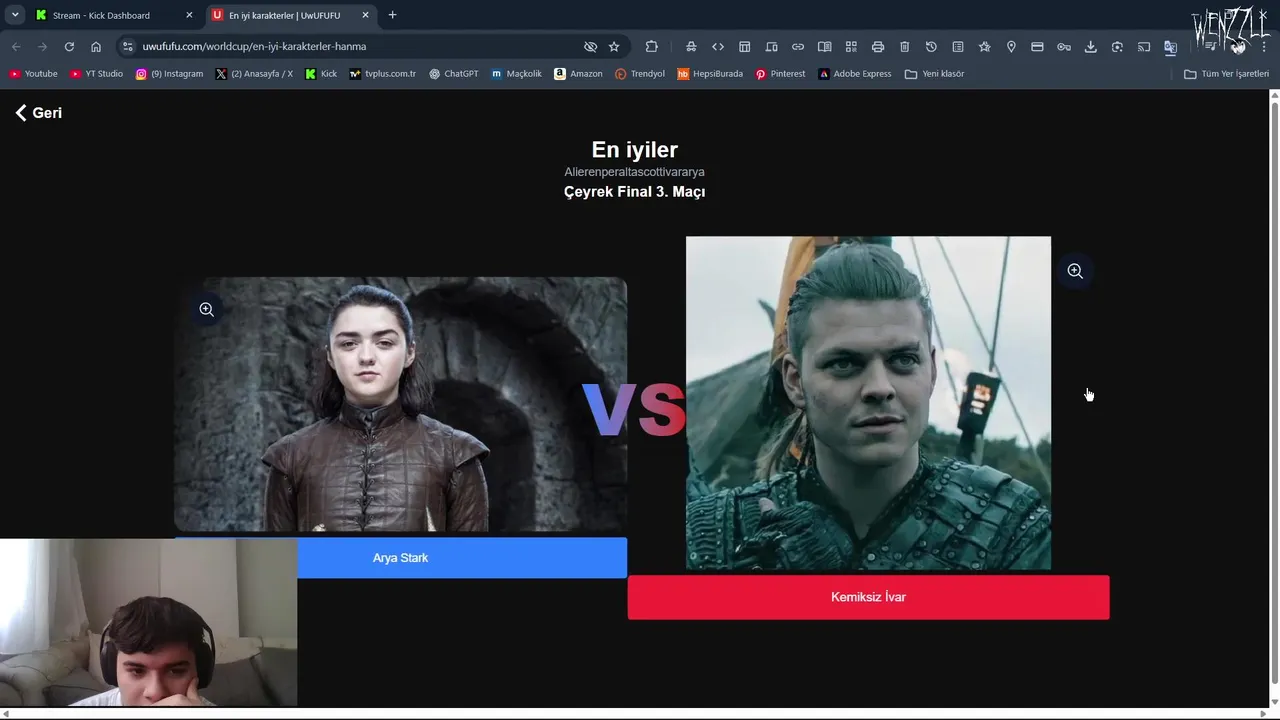The image size is (1280, 720).
Task: Open a new browser tab
Action: [392, 15]
